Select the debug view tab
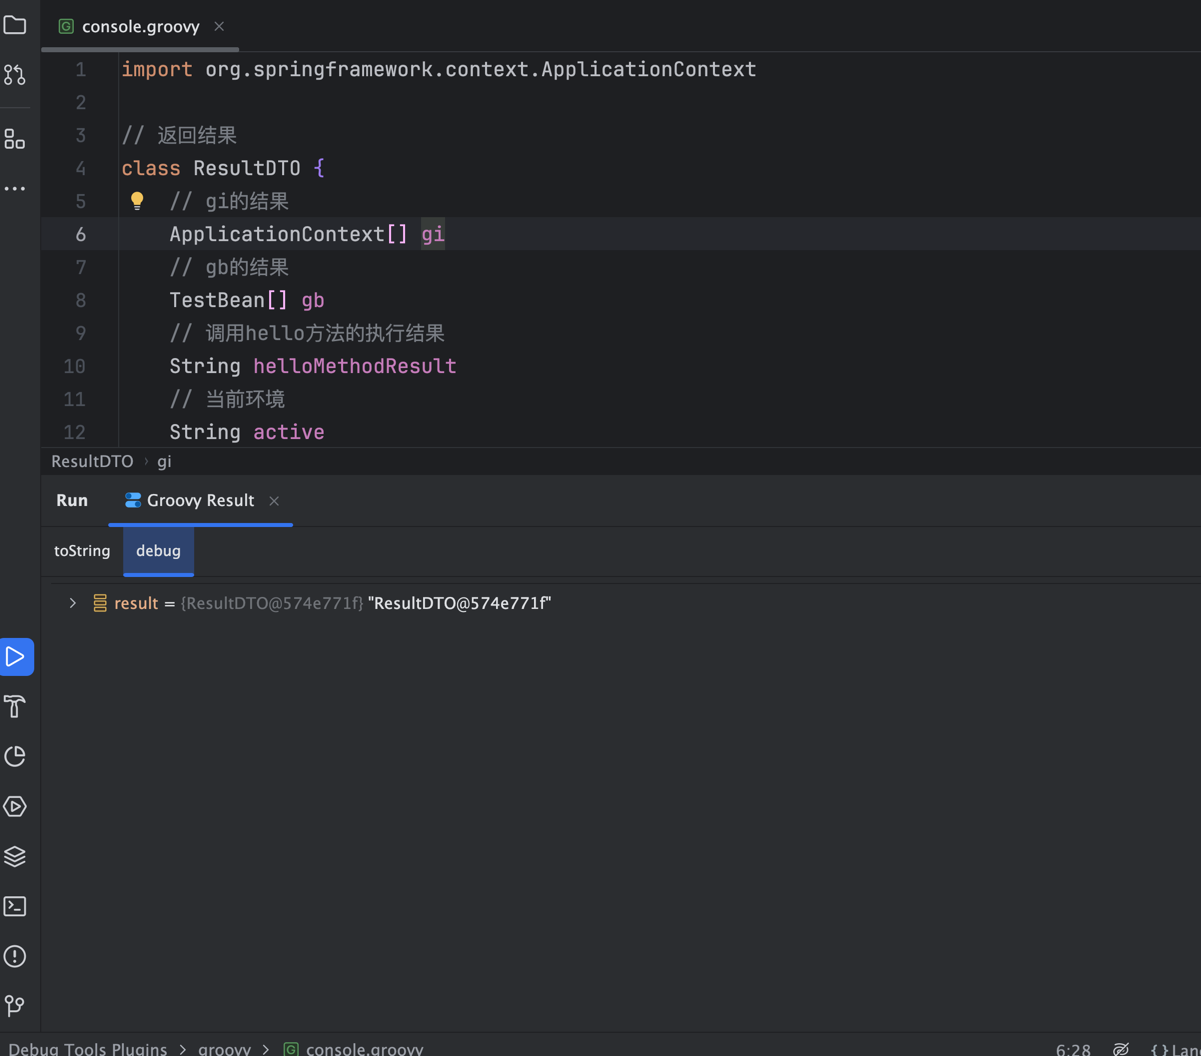This screenshot has height=1056, width=1201. point(158,551)
